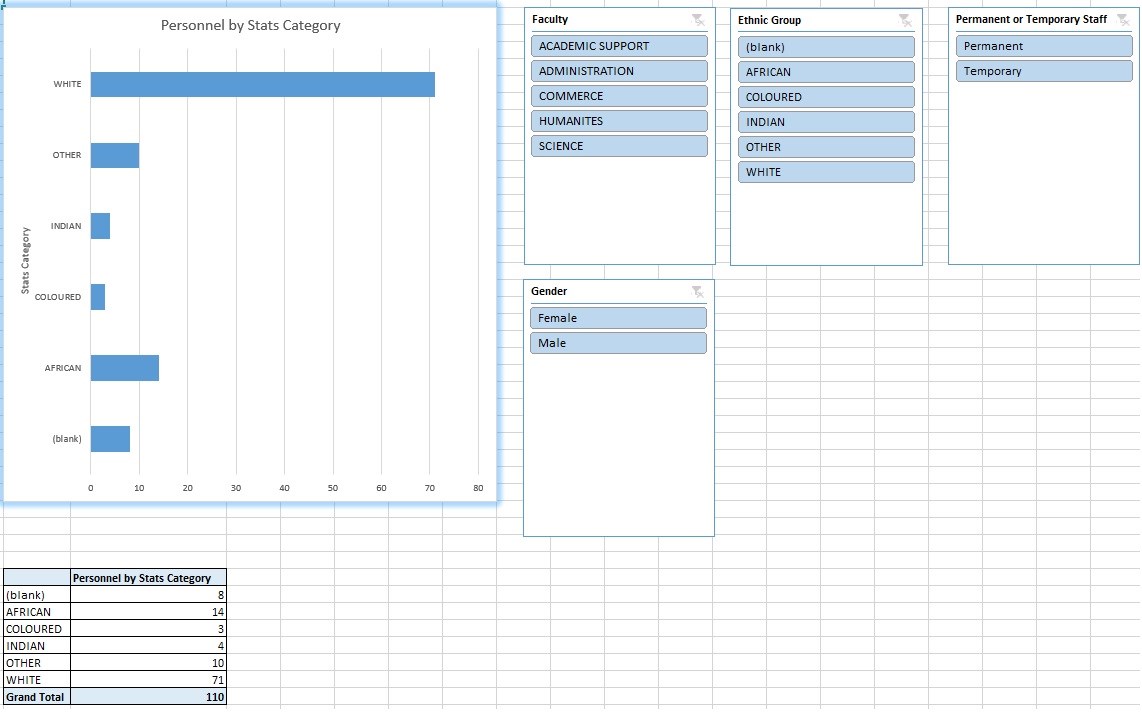Clear the Faculty slicer filter

point(696,19)
